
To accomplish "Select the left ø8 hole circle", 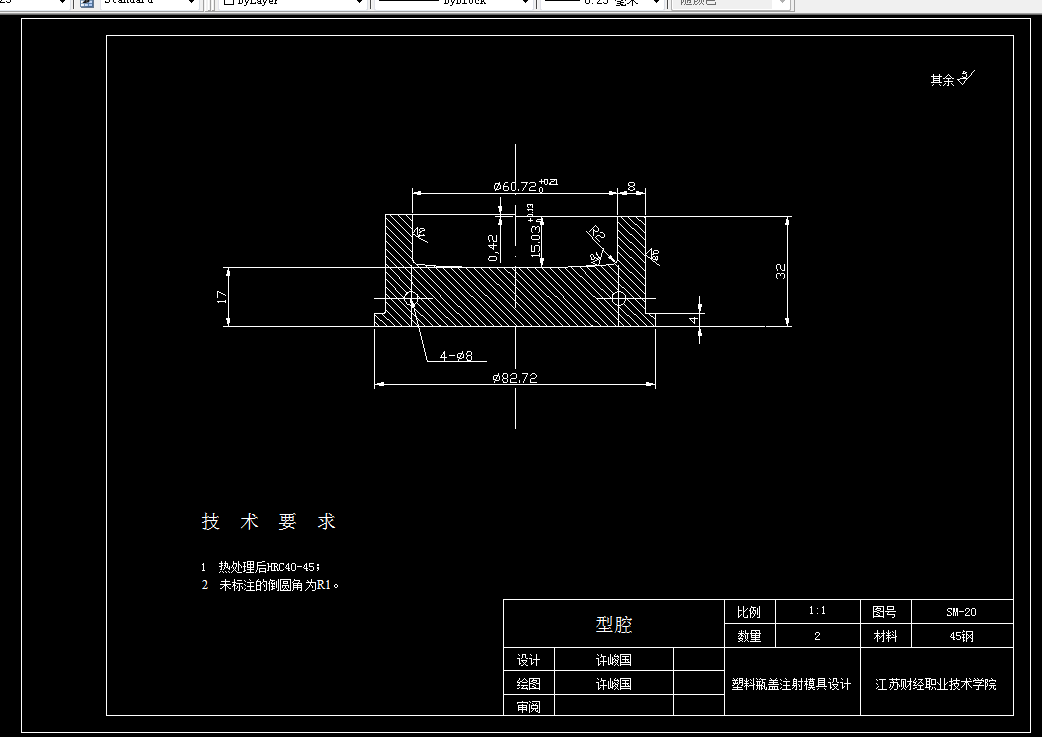I will (x=411, y=298).
